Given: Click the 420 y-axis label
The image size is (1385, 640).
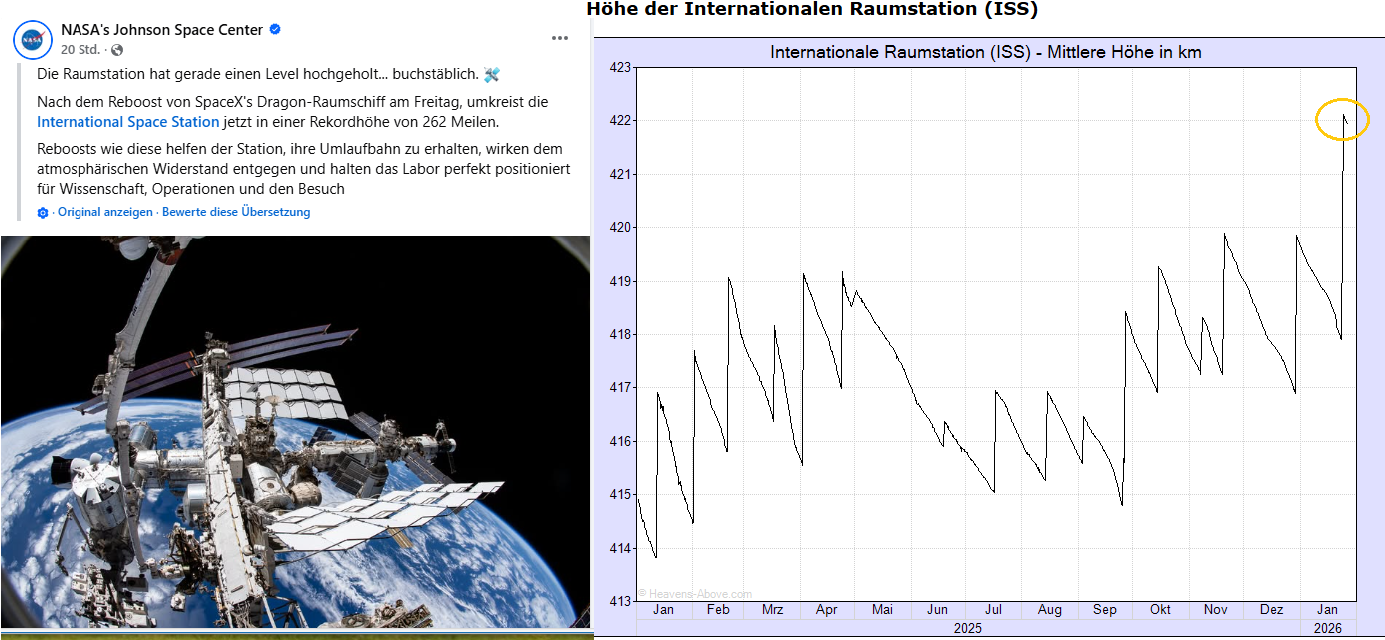Looking at the screenshot, I should point(620,228).
